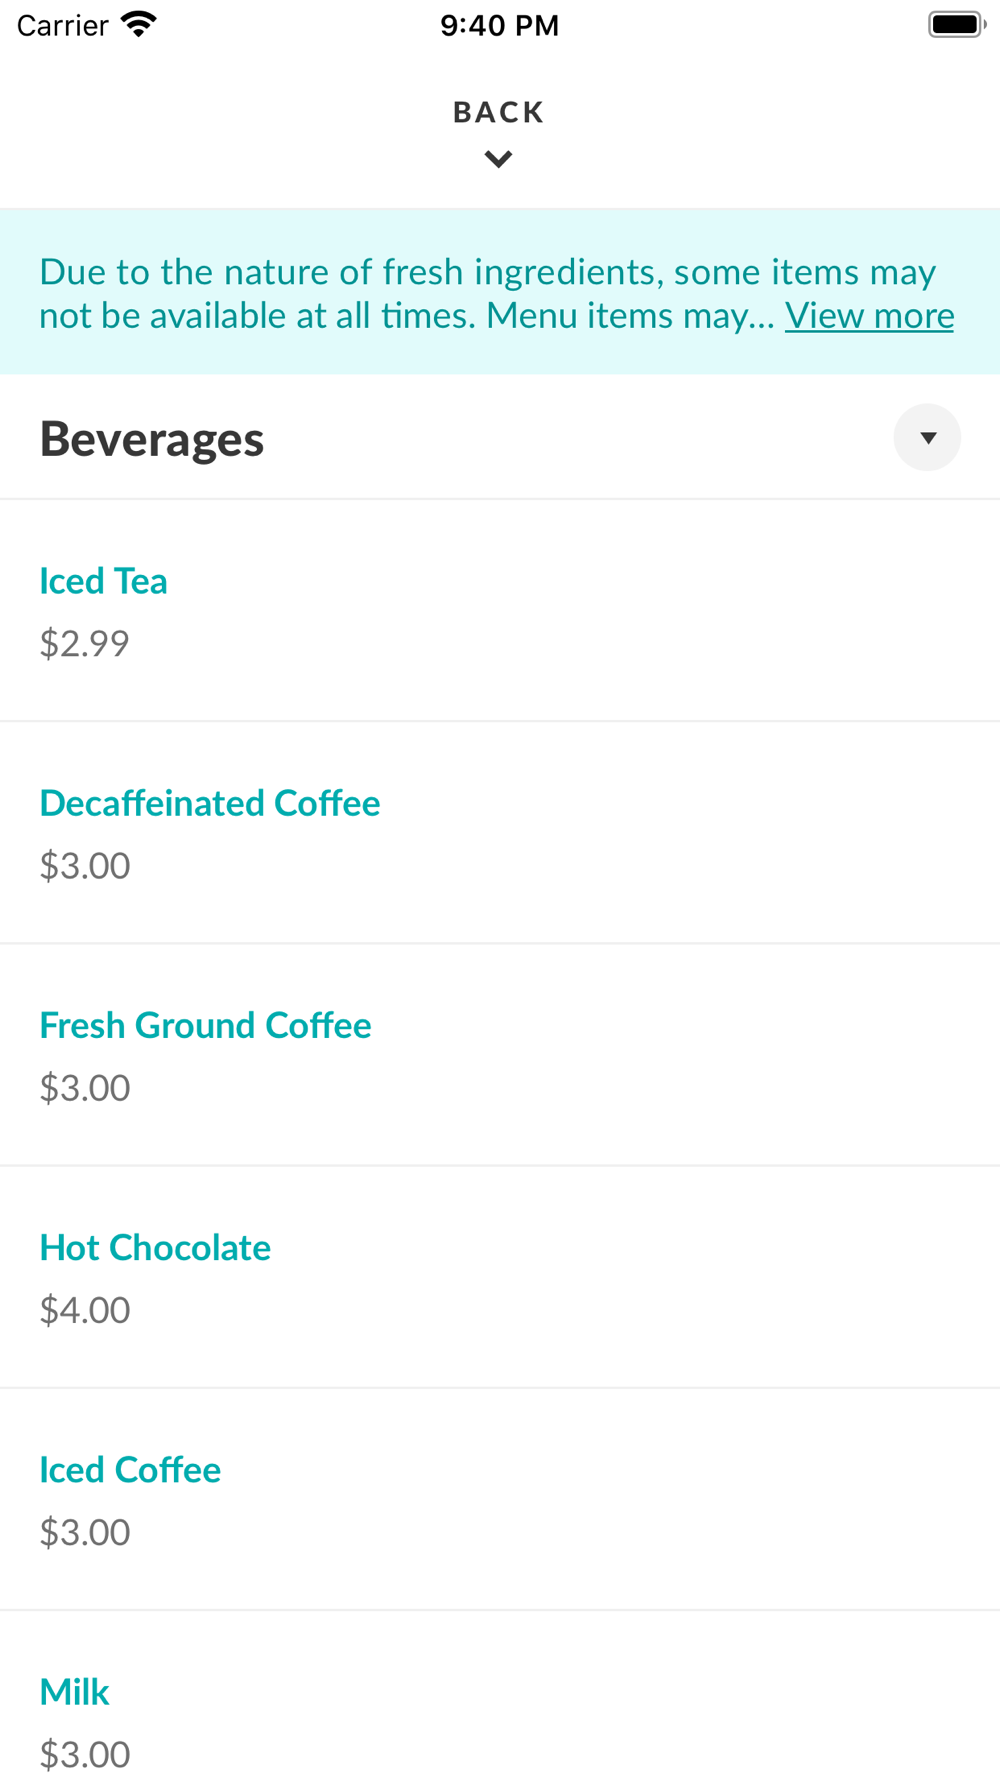Tap the fresh ingredients notice banner

click(x=400, y=292)
